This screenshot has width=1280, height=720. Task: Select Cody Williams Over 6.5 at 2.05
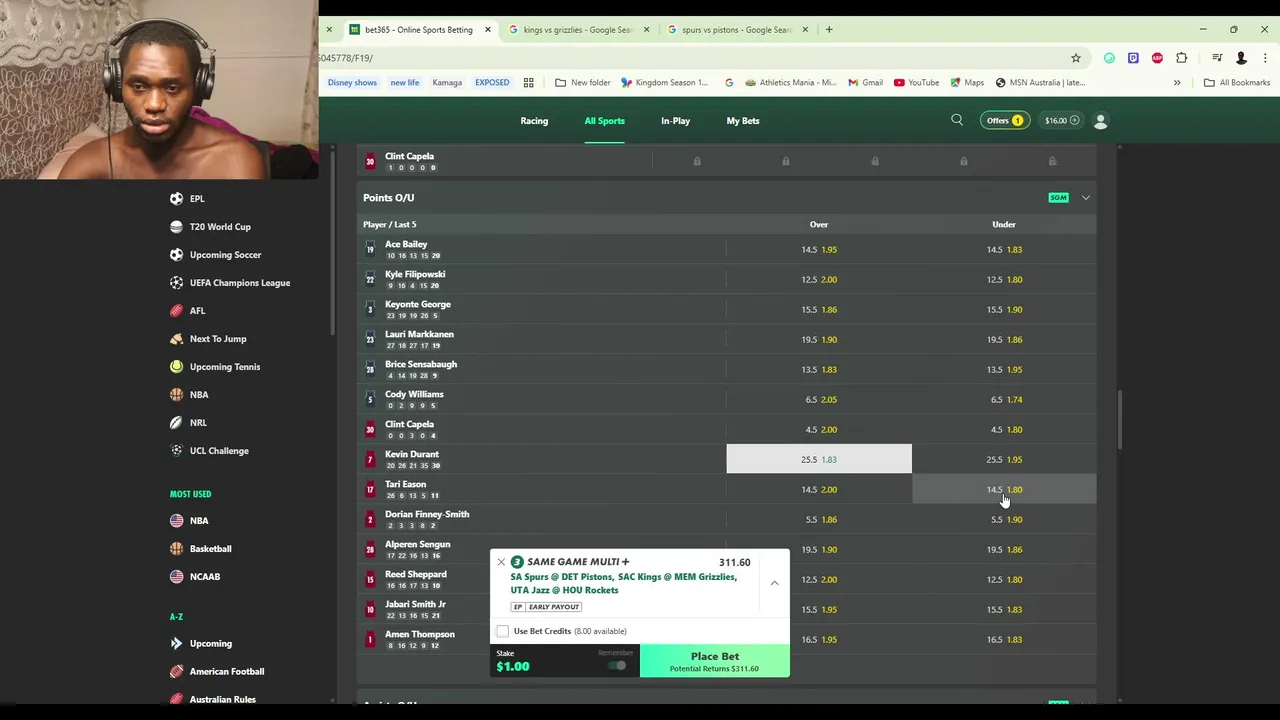click(819, 400)
